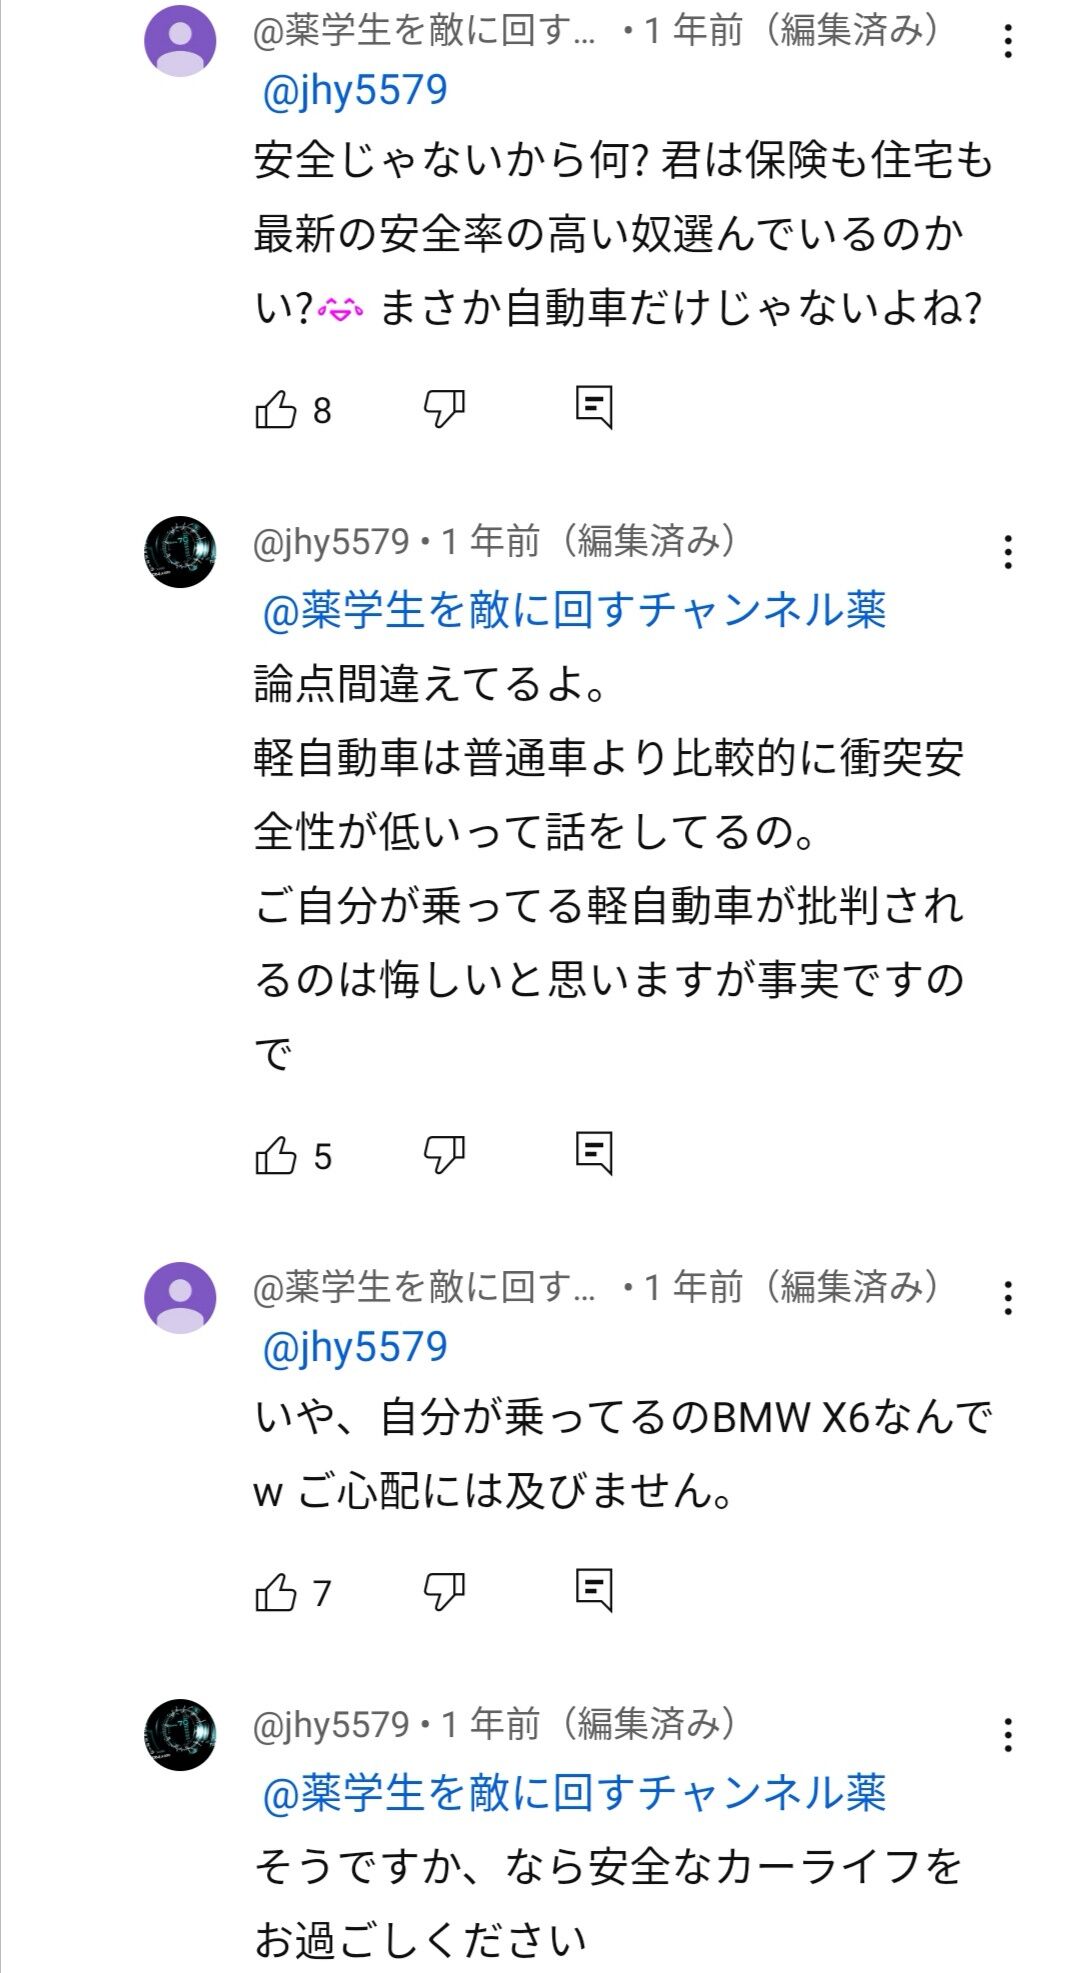Reply to jhy5579's 軽自動車 comment
The image size is (1080, 1973).
coord(594,1154)
